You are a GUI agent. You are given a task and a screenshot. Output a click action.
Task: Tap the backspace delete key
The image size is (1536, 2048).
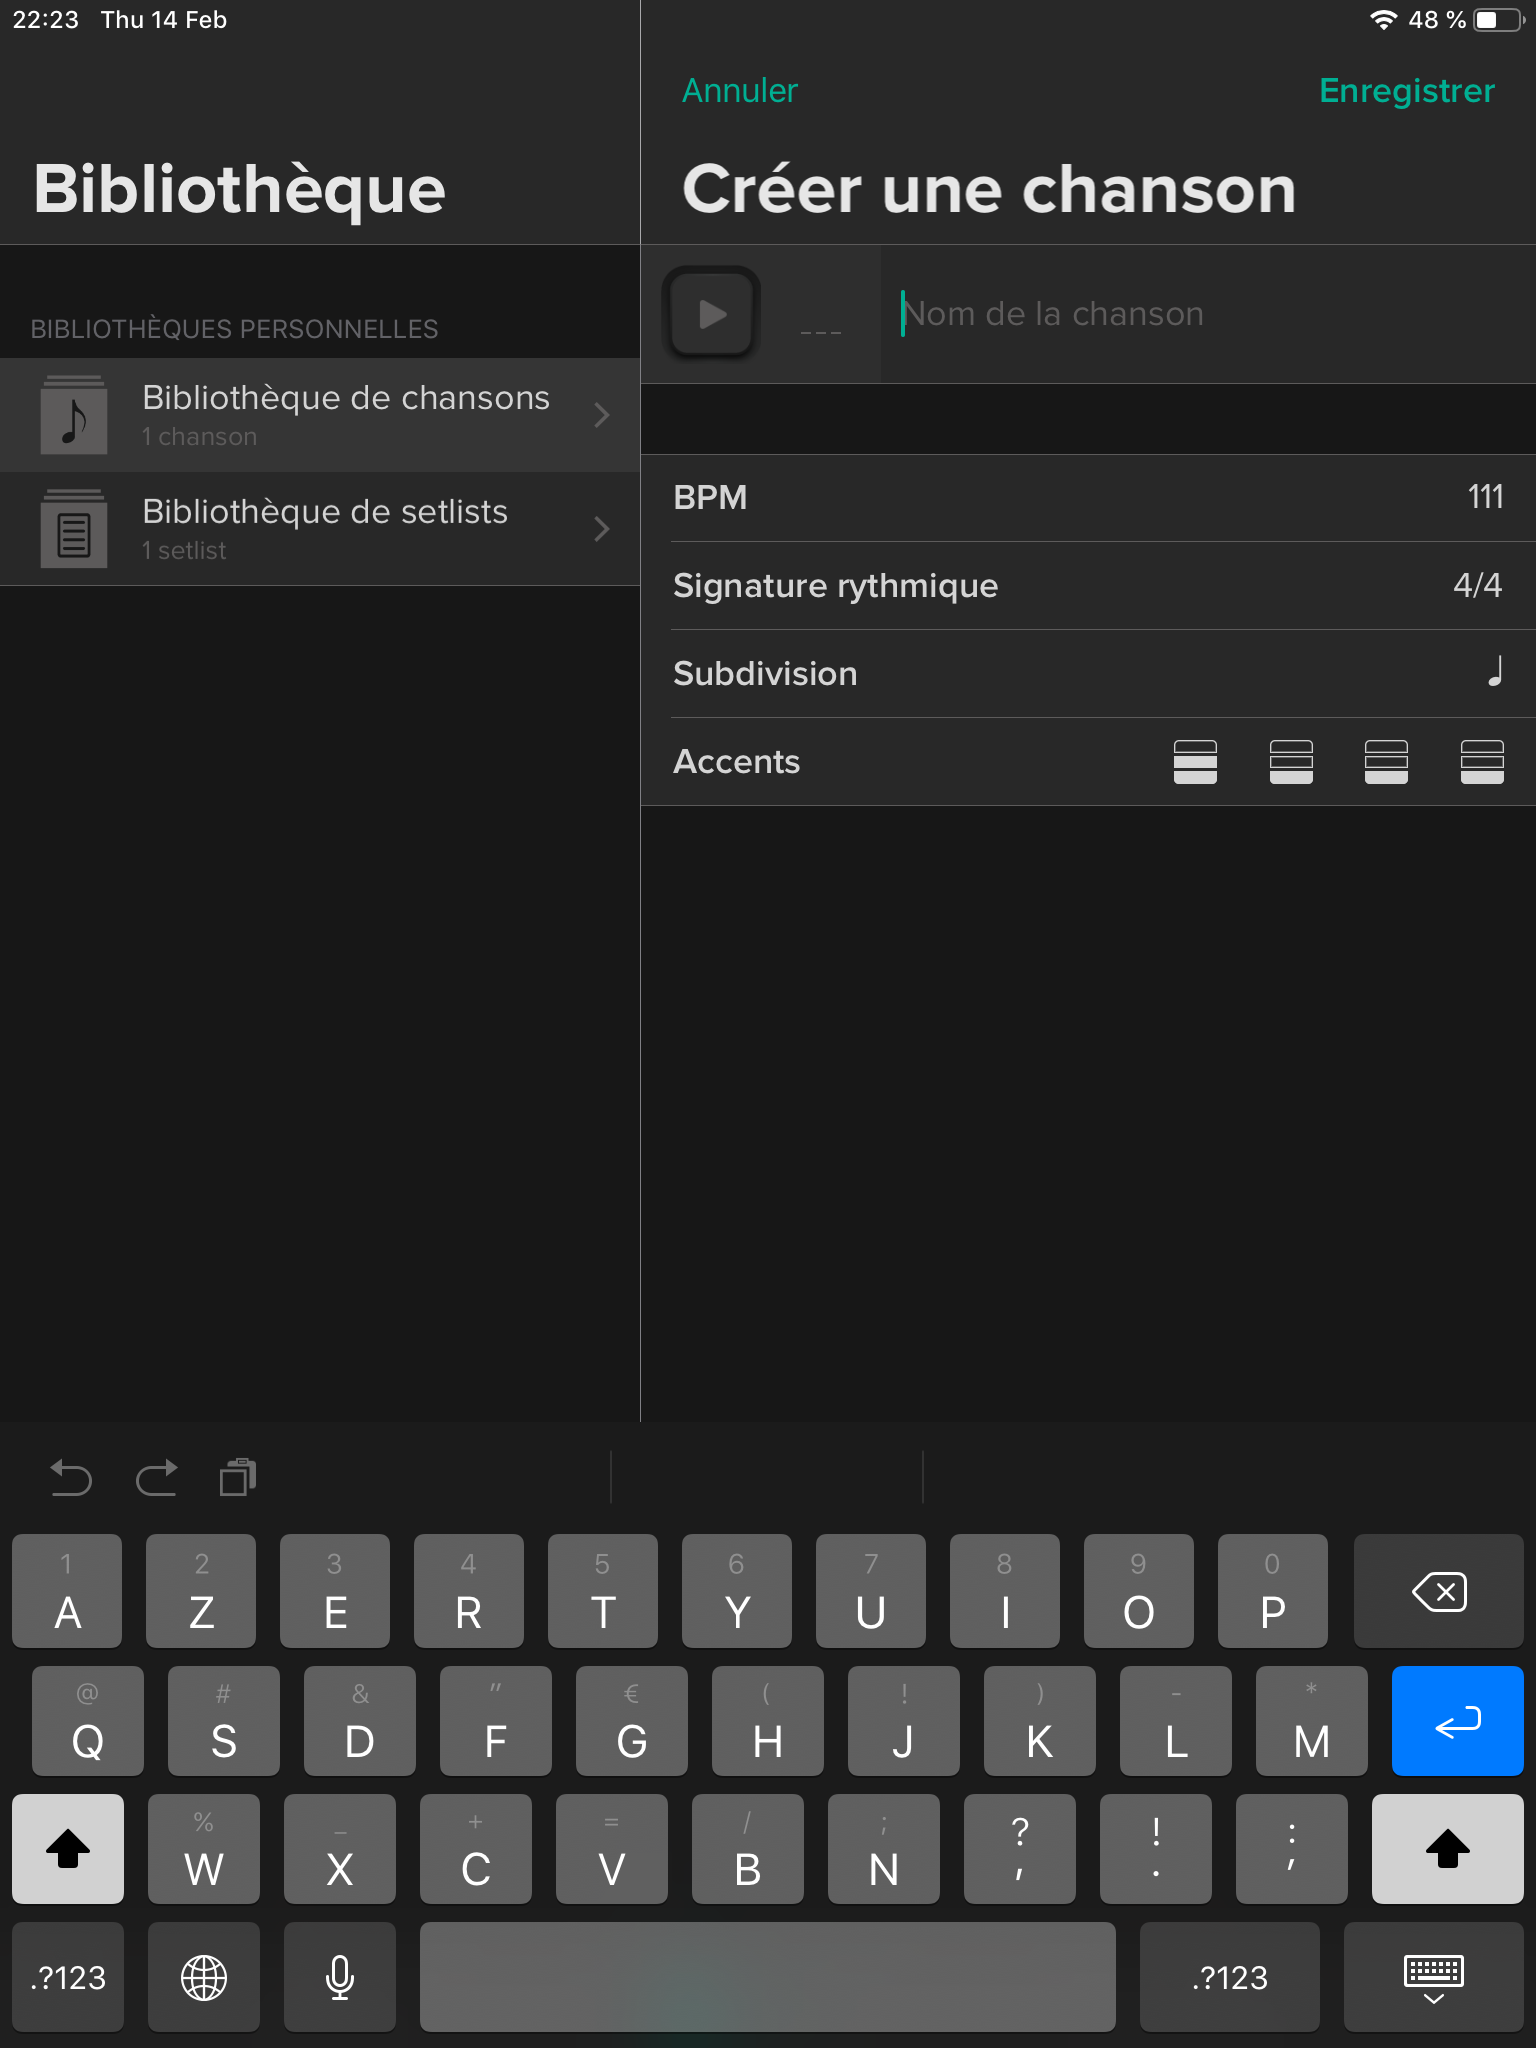click(x=1438, y=1591)
